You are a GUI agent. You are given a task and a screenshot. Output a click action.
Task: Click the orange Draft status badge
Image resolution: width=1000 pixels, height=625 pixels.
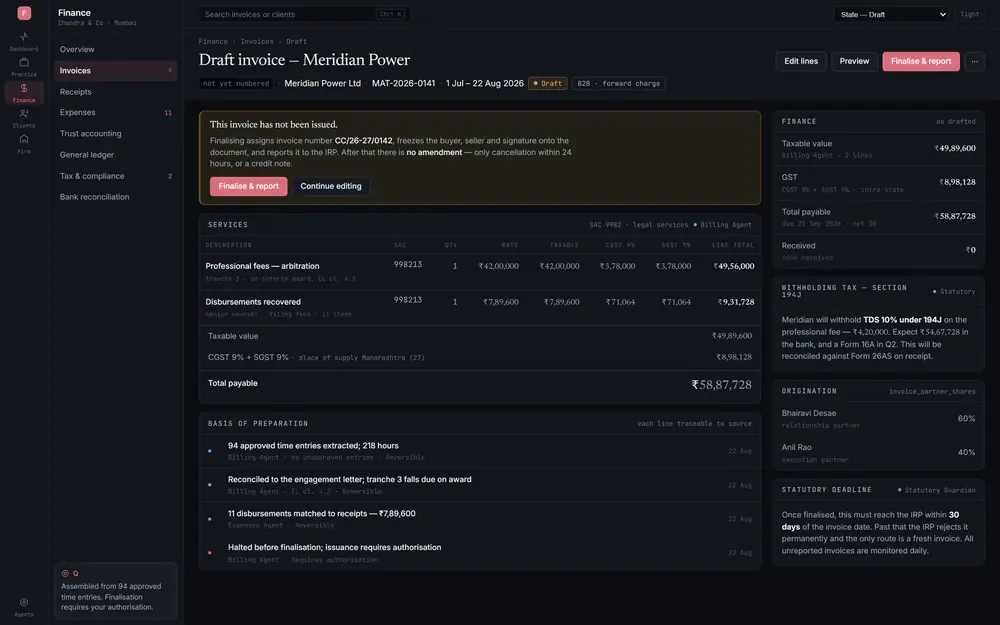click(548, 84)
